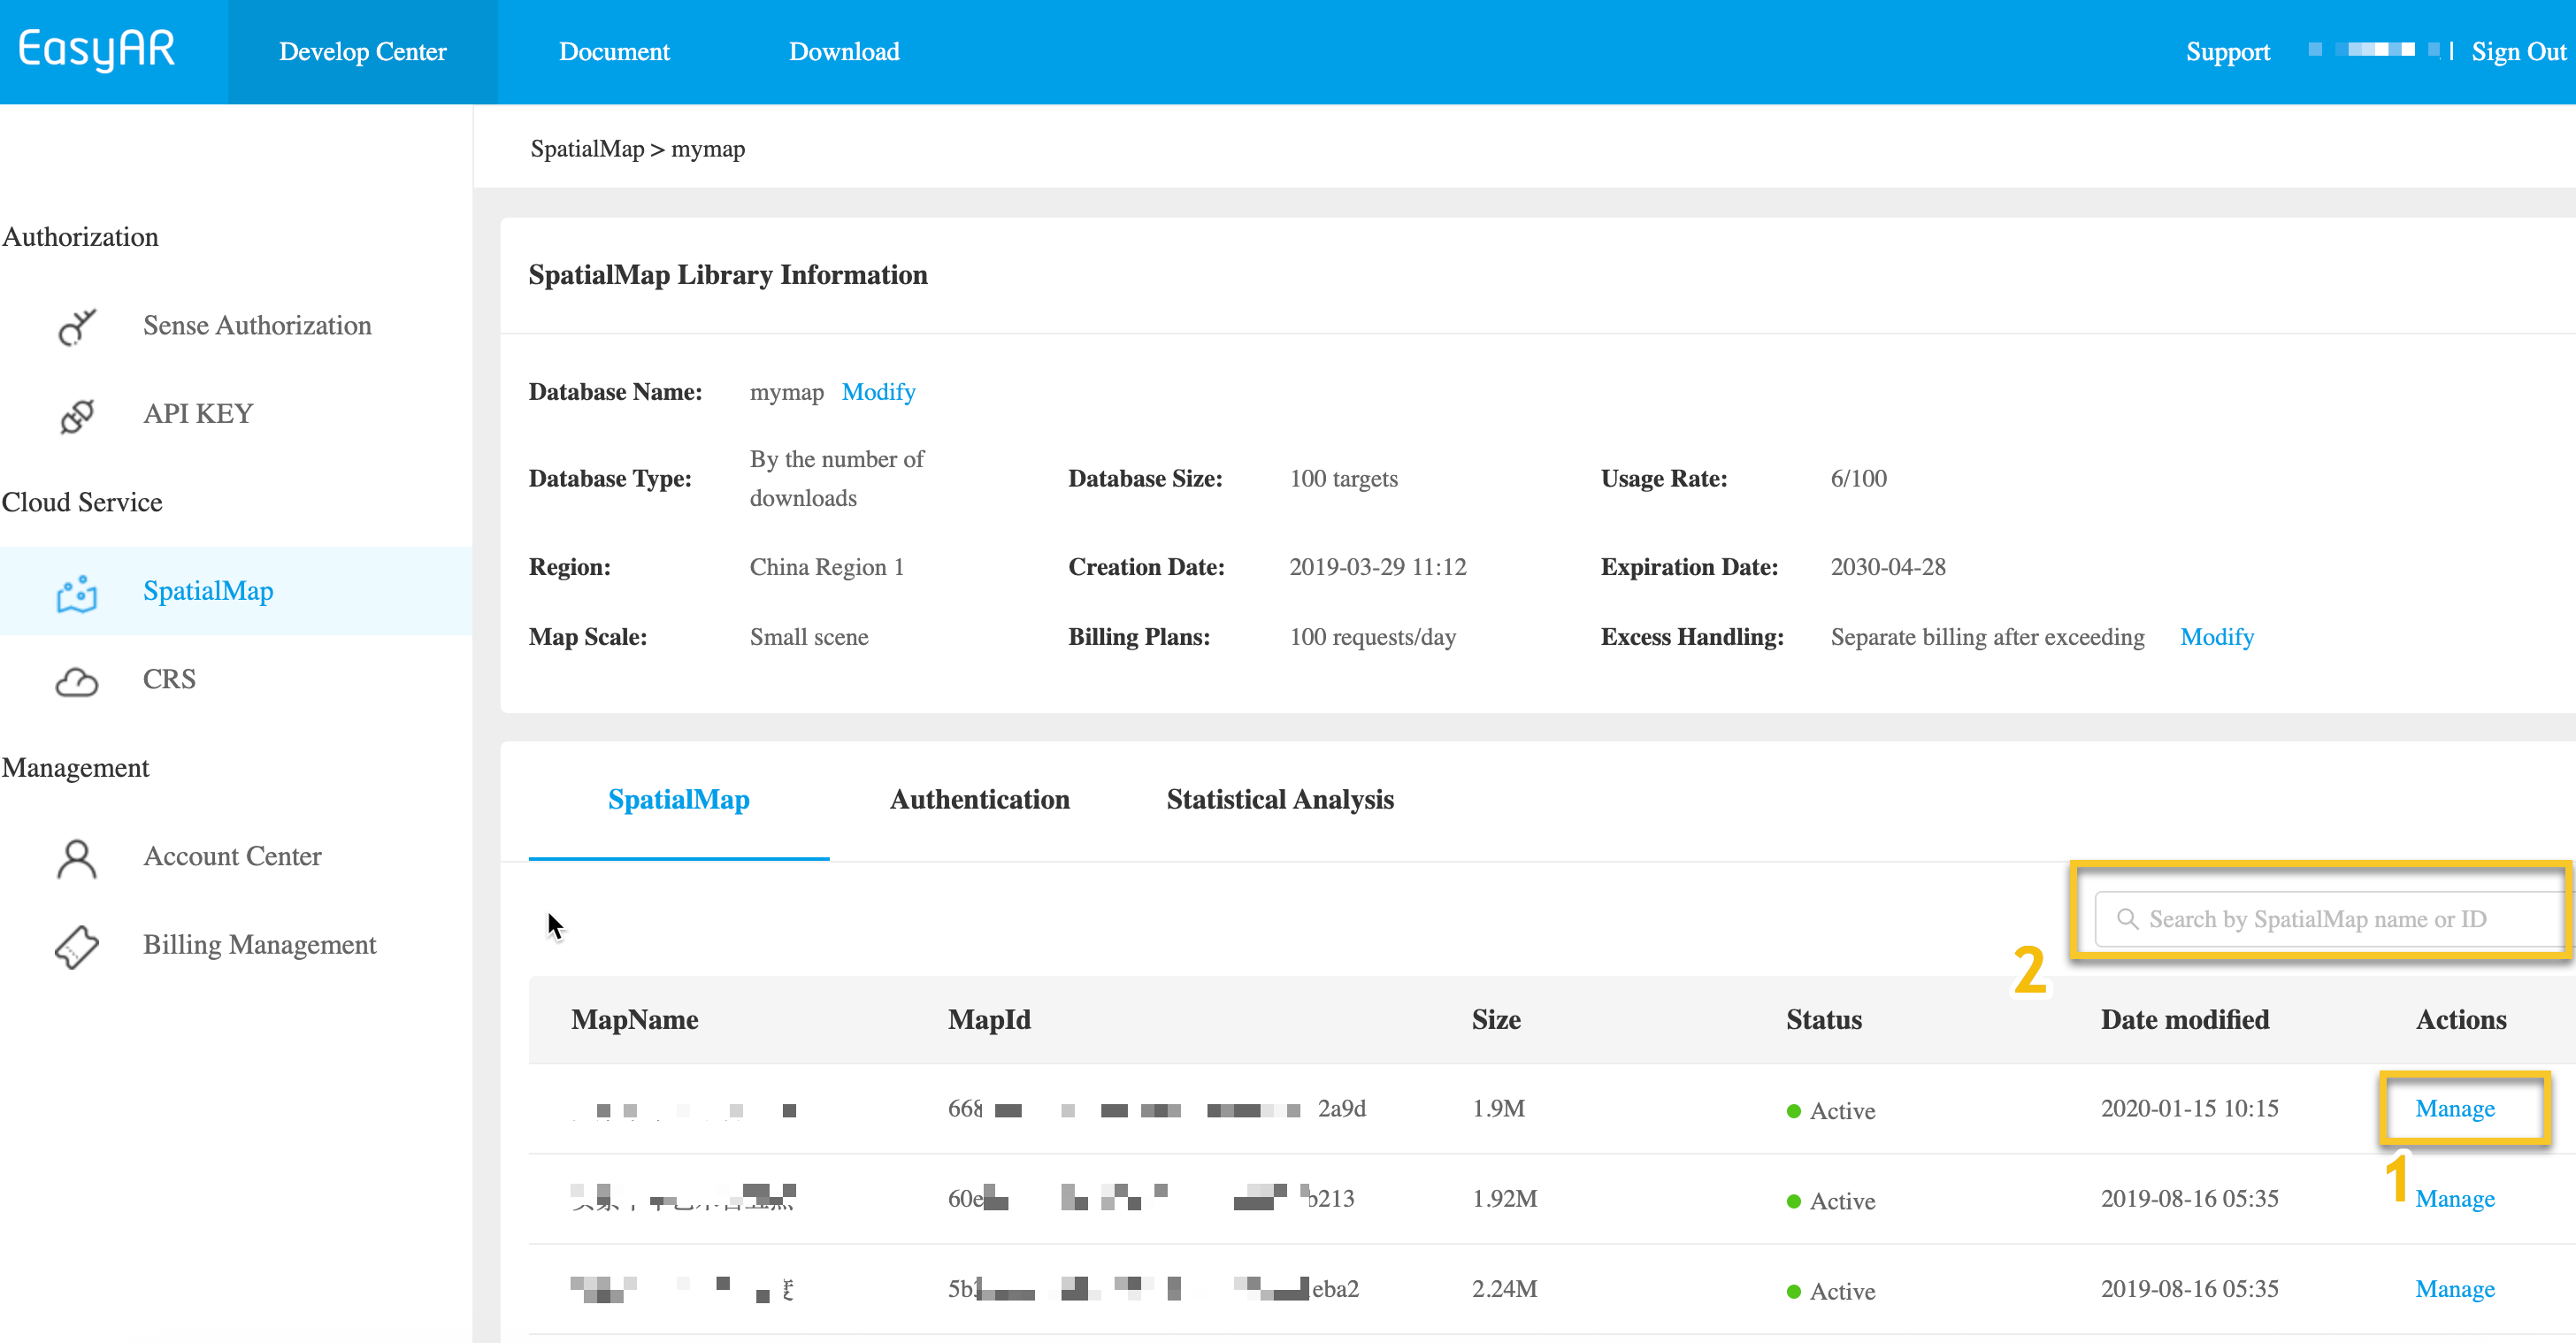Switch to the Authentication tab
This screenshot has height=1343, width=2576.
point(979,800)
